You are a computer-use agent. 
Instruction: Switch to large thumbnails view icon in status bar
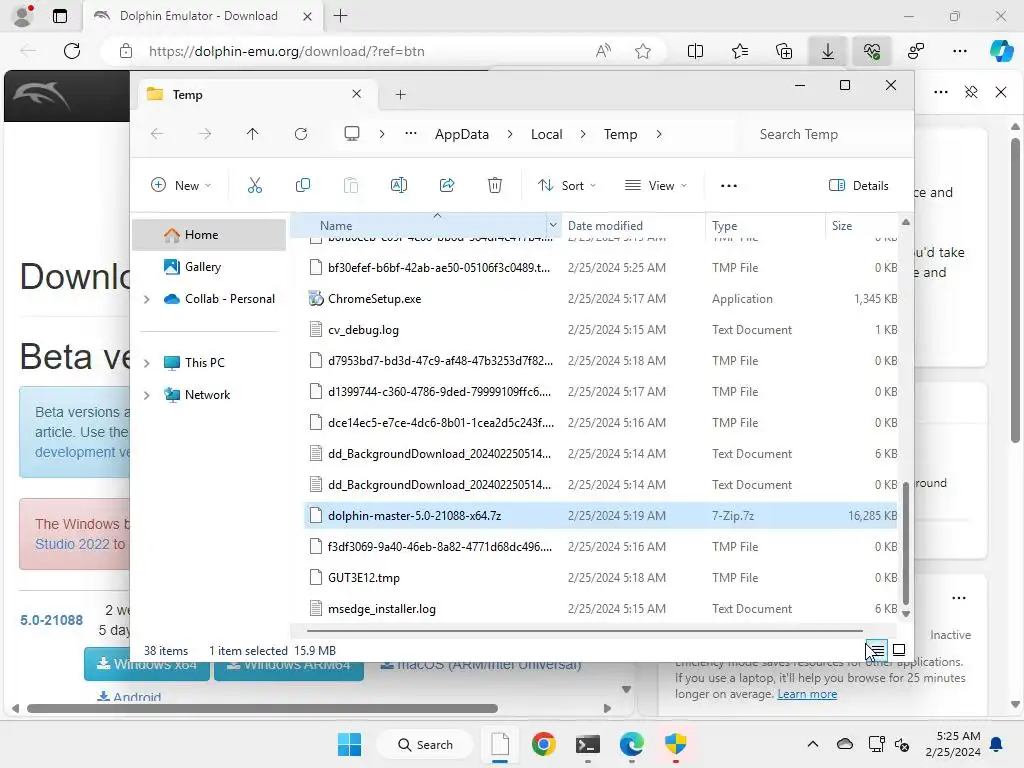click(899, 650)
